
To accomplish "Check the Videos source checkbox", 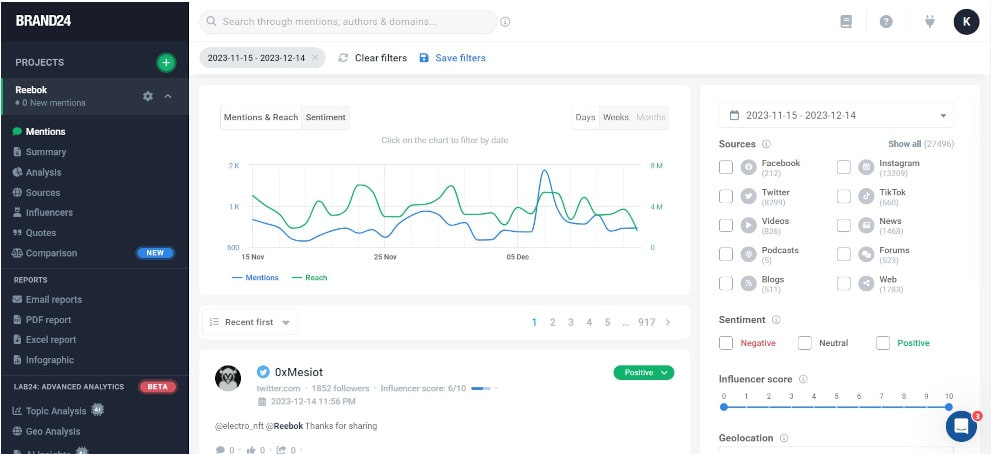I will tap(726, 225).
